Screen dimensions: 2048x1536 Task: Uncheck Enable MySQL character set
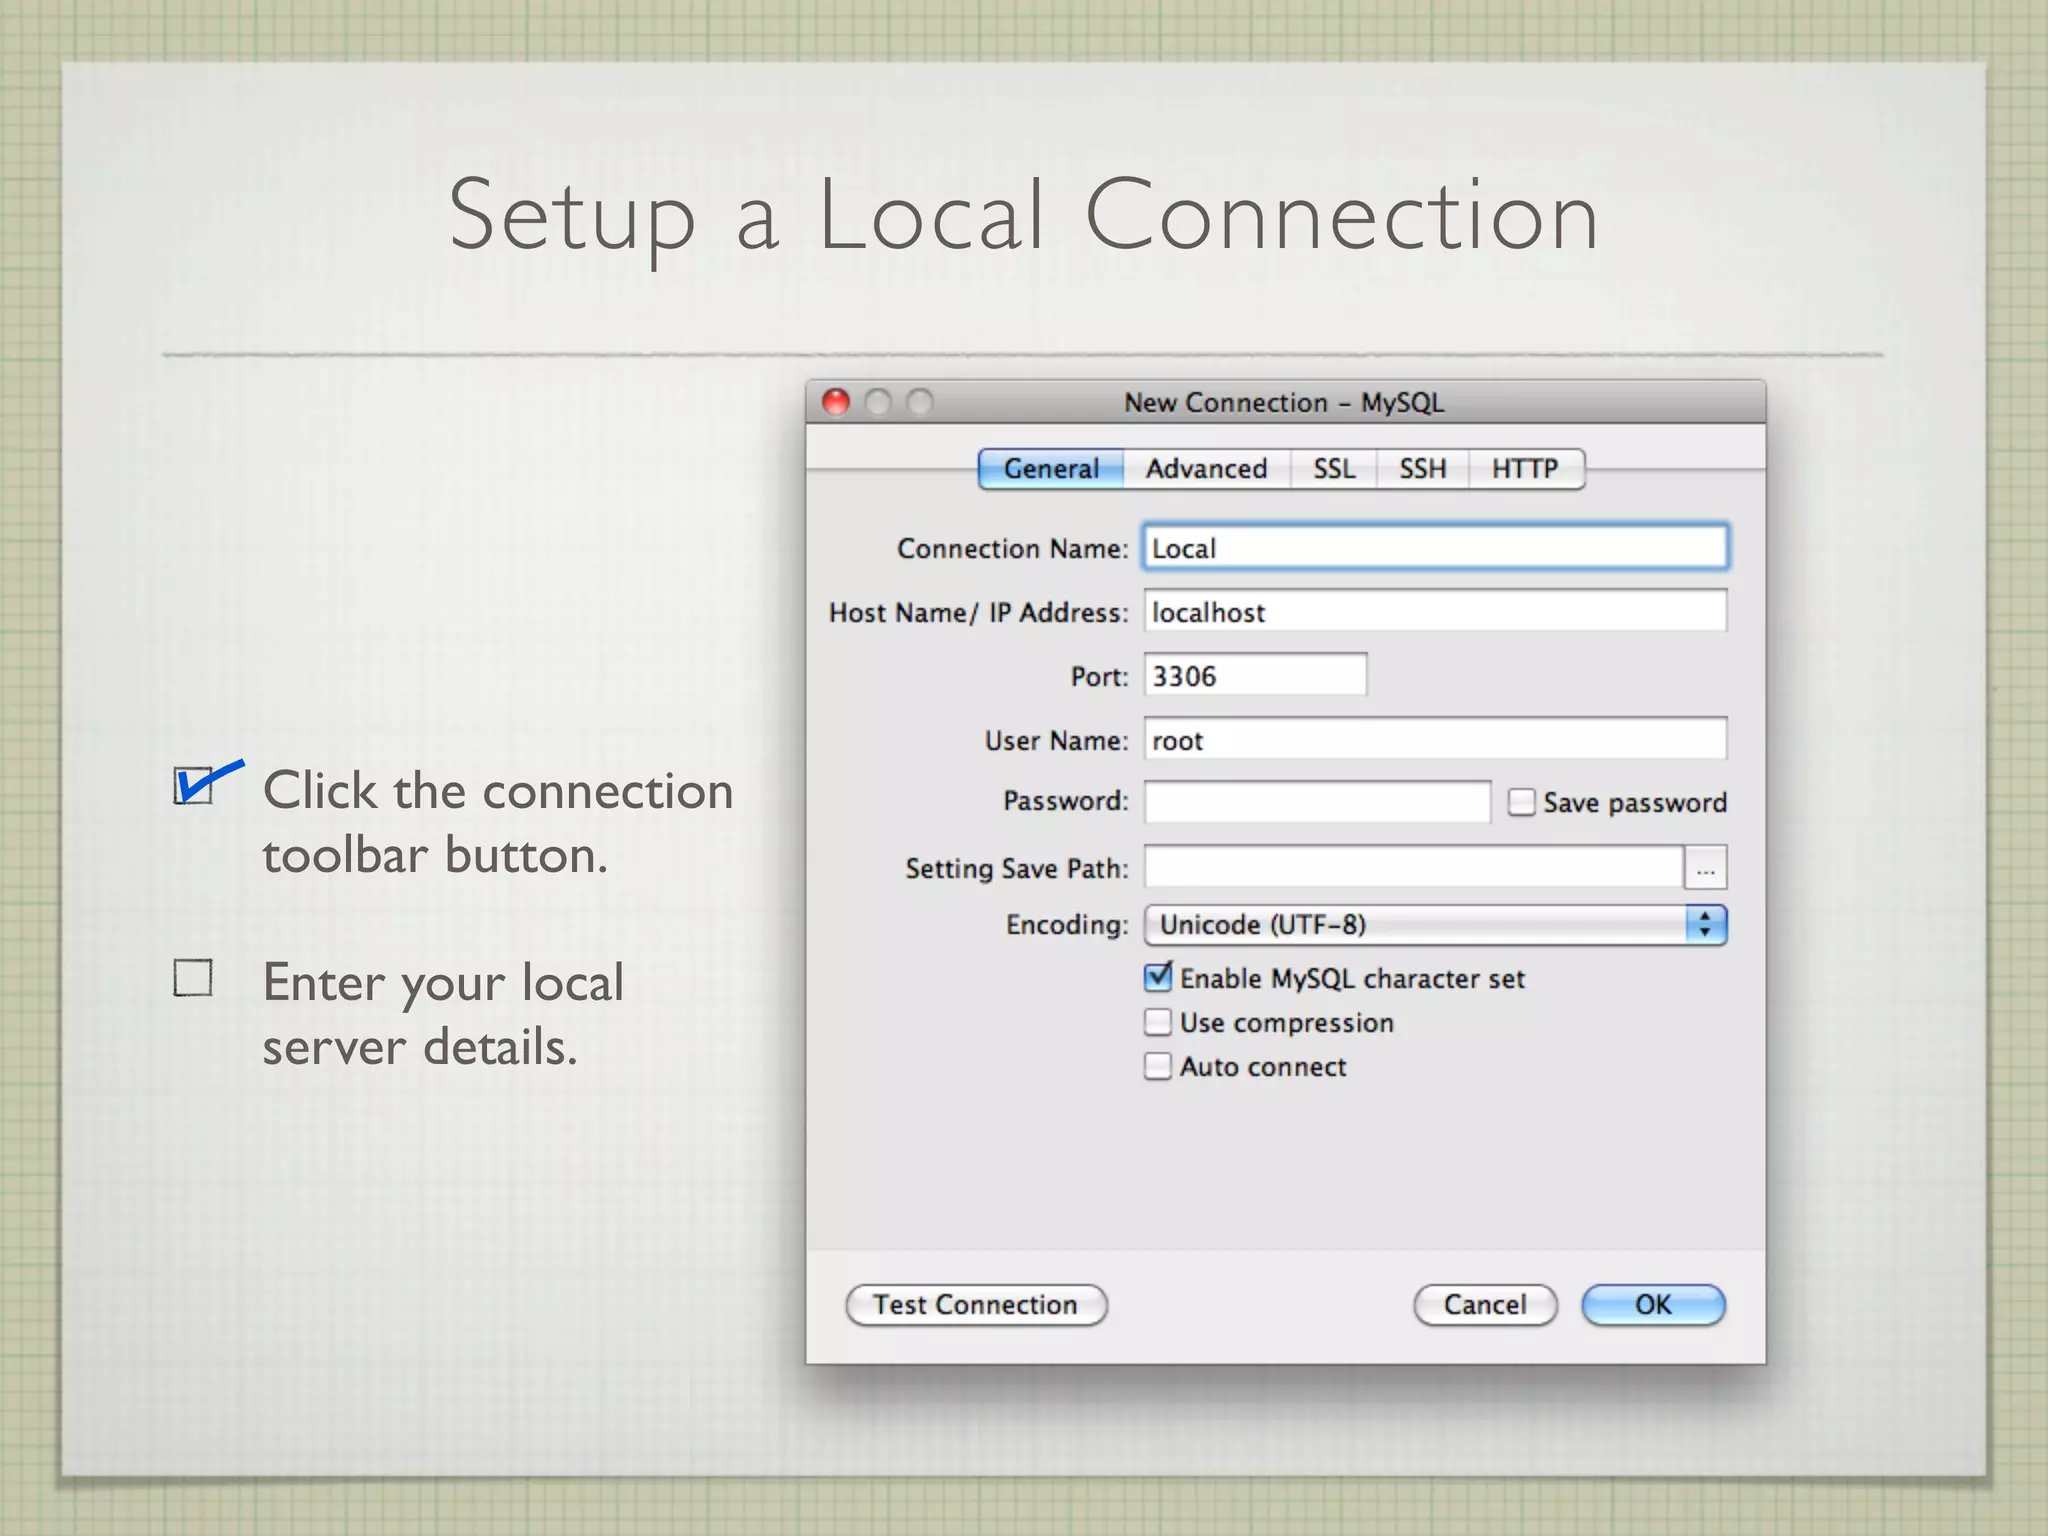pyautogui.click(x=1158, y=977)
